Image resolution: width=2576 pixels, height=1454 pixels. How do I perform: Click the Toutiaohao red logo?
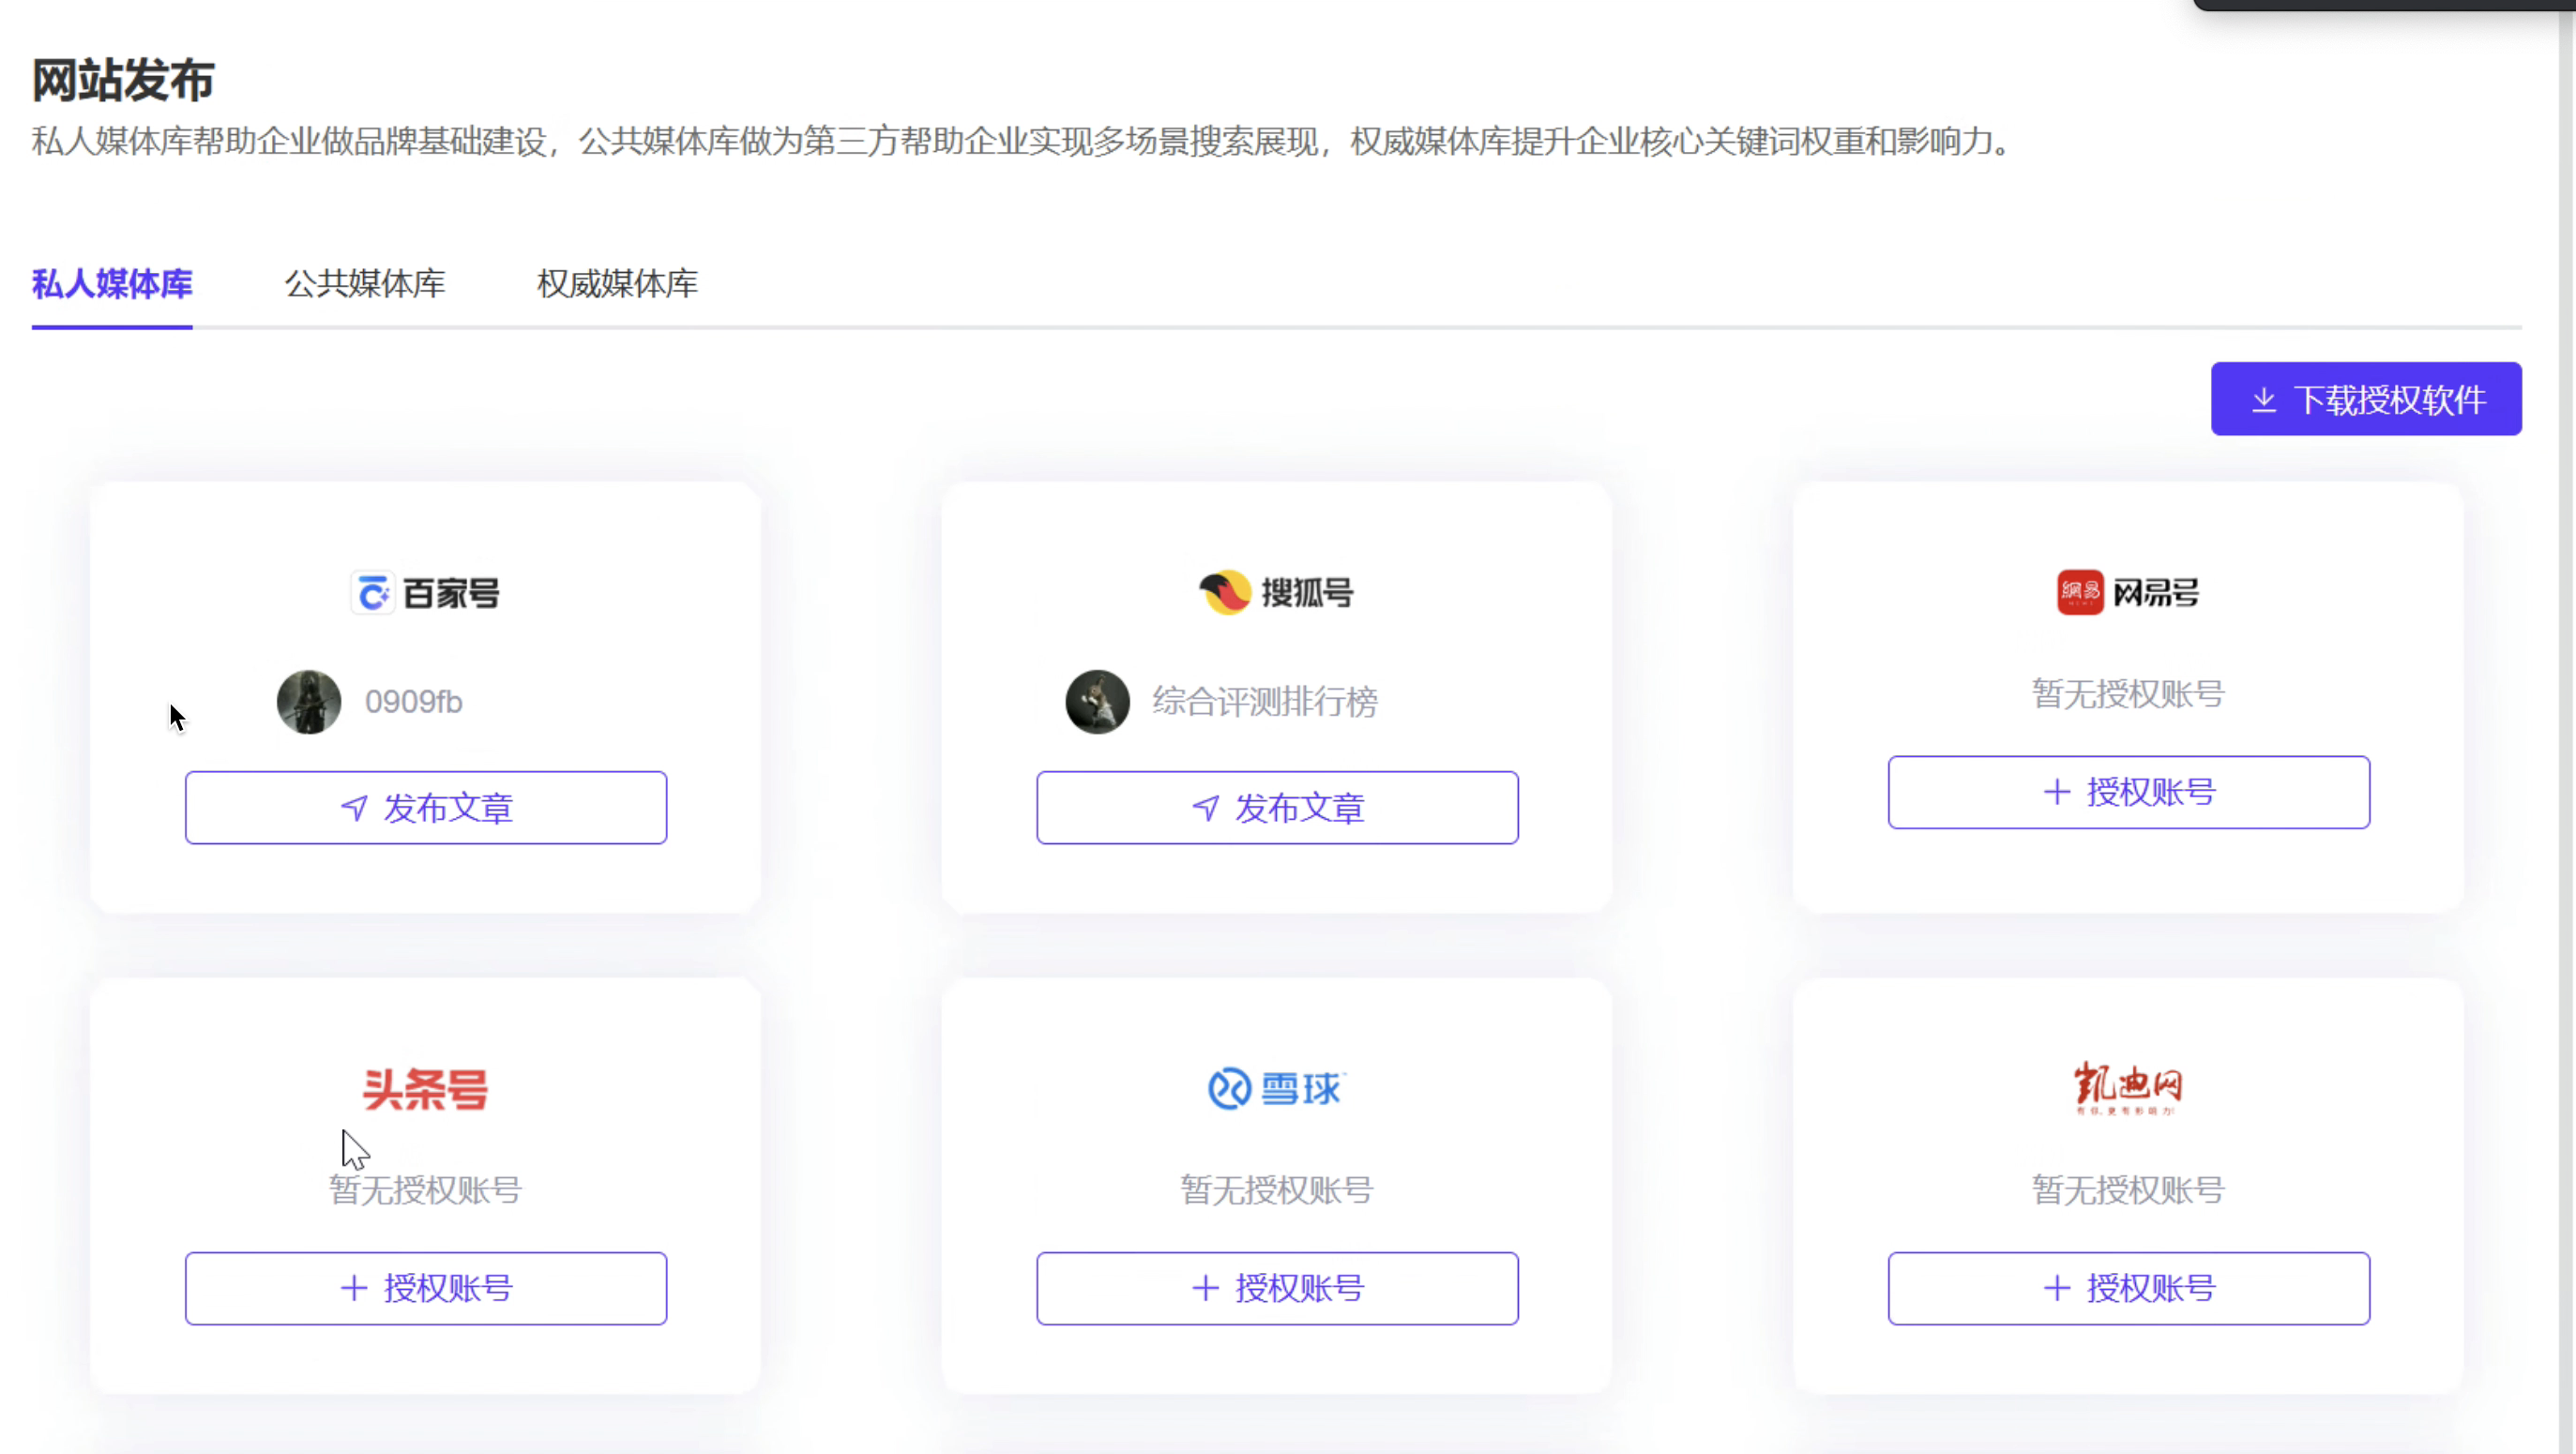click(x=425, y=1089)
